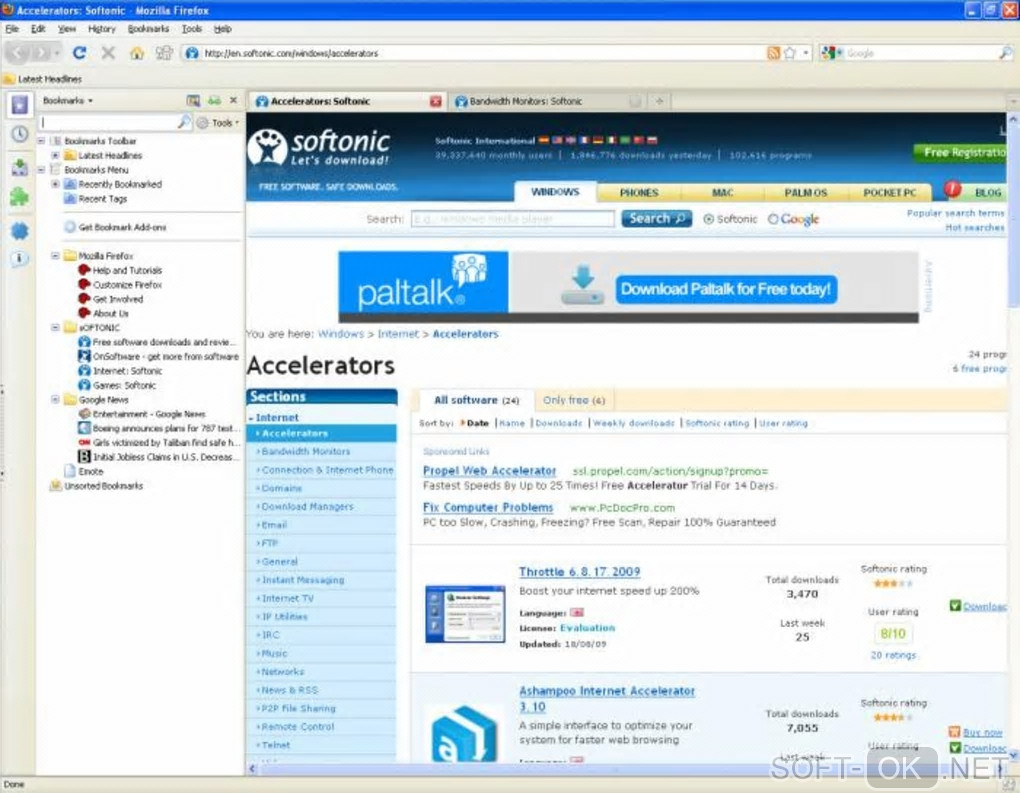
Task: Collapse the Google News bookmarks folder
Action: pos(55,399)
